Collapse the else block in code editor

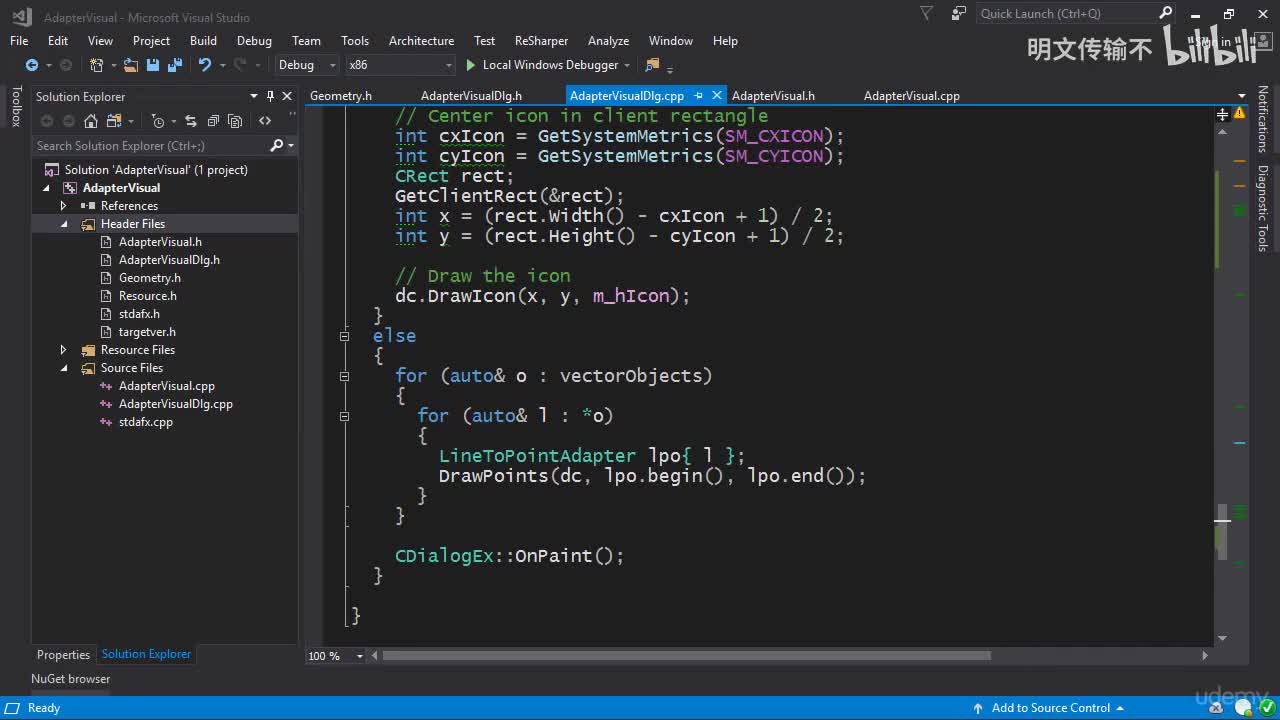pyautogui.click(x=344, y=336)
